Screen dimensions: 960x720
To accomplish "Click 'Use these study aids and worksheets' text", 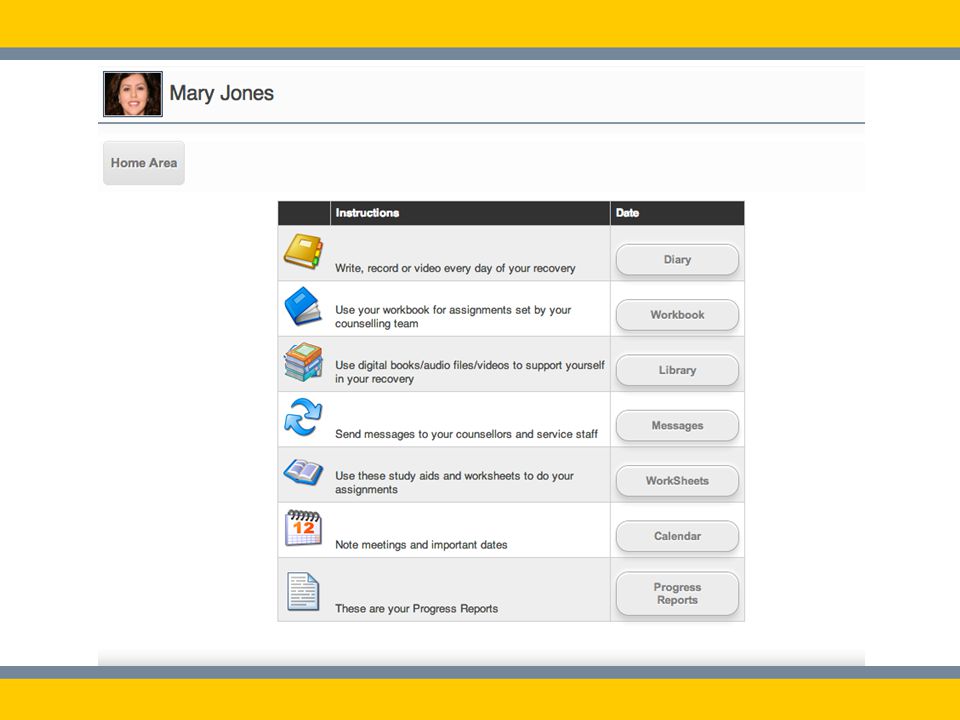I will tap(427, 476).
